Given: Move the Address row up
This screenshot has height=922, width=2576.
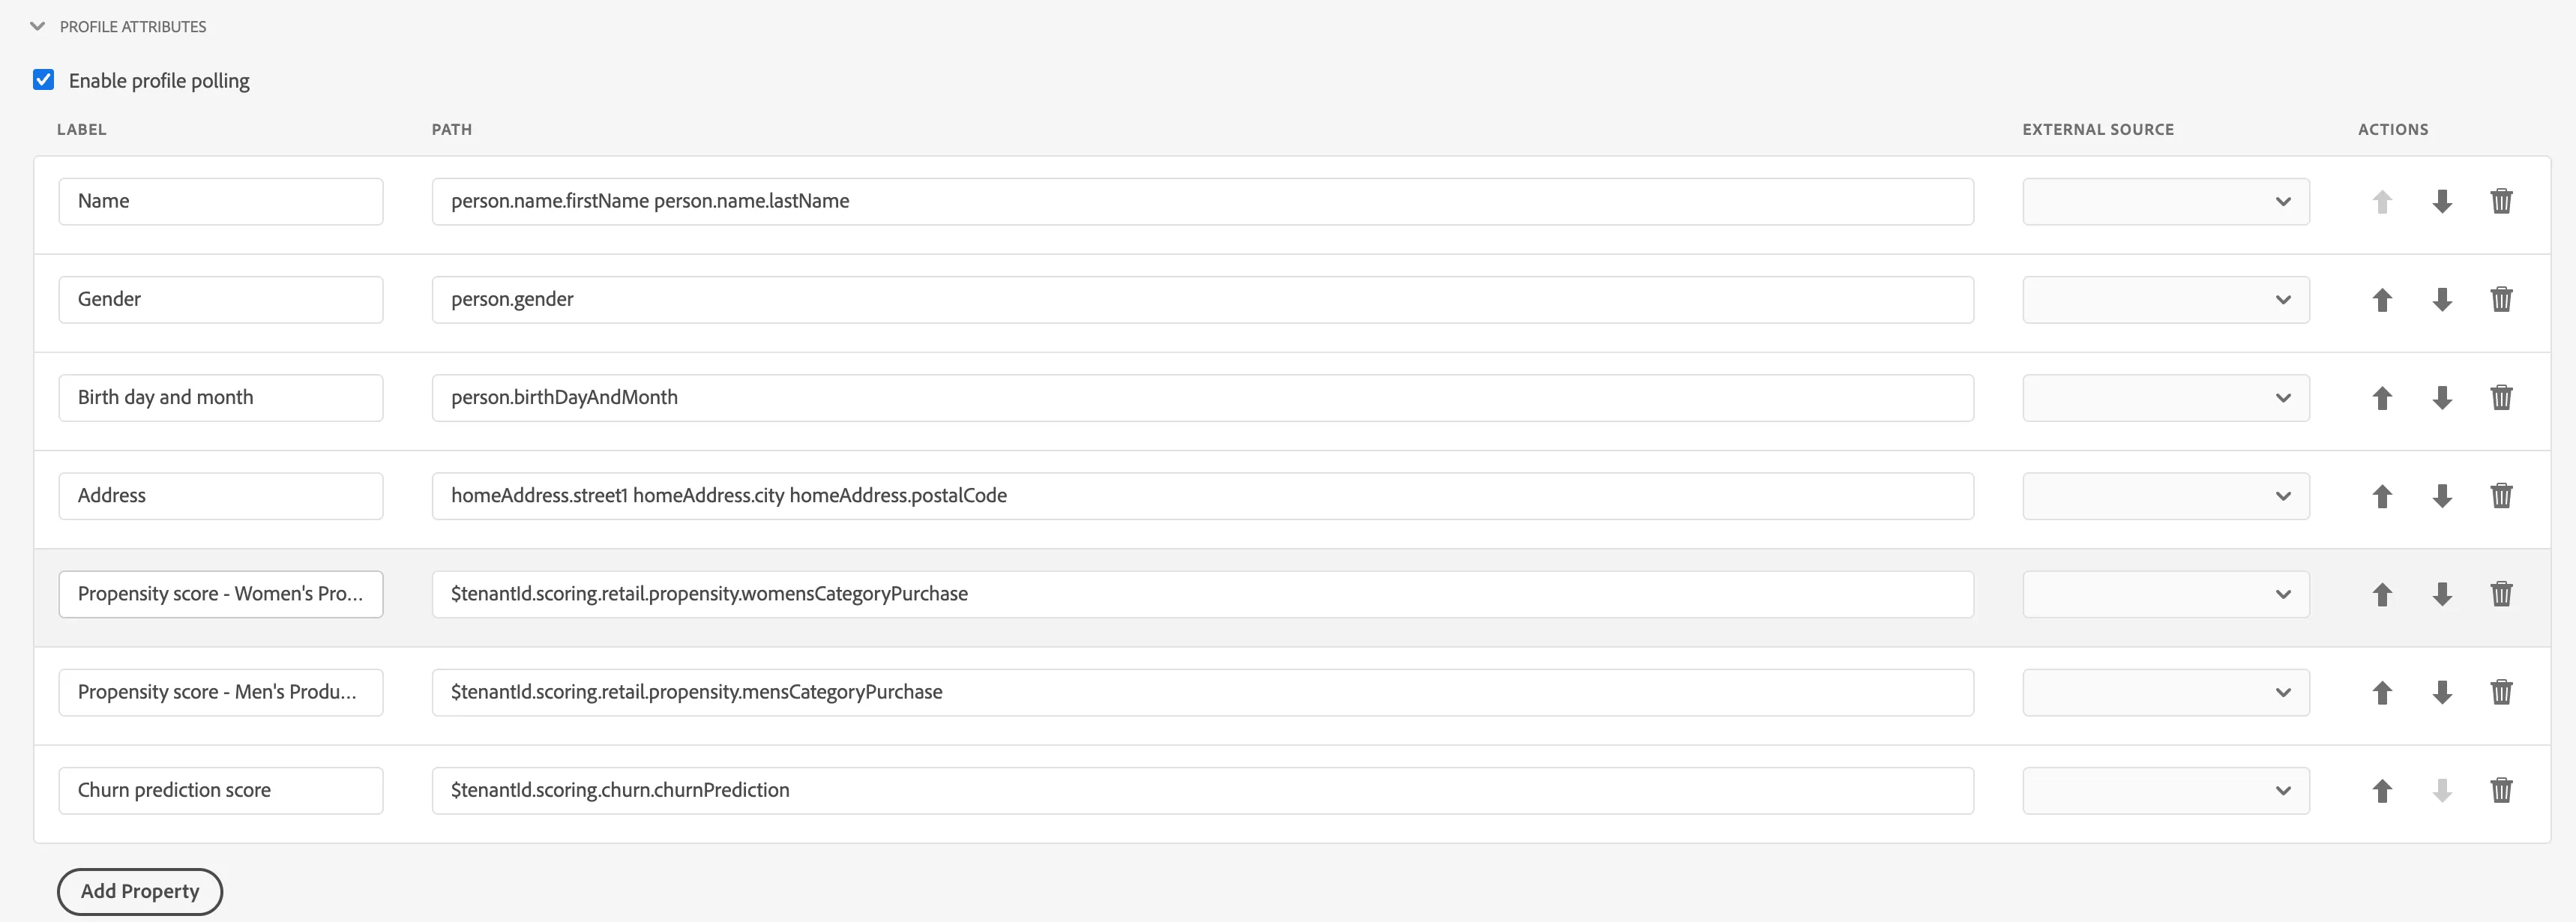Looking at the screenshot, I should (2382, 496).
